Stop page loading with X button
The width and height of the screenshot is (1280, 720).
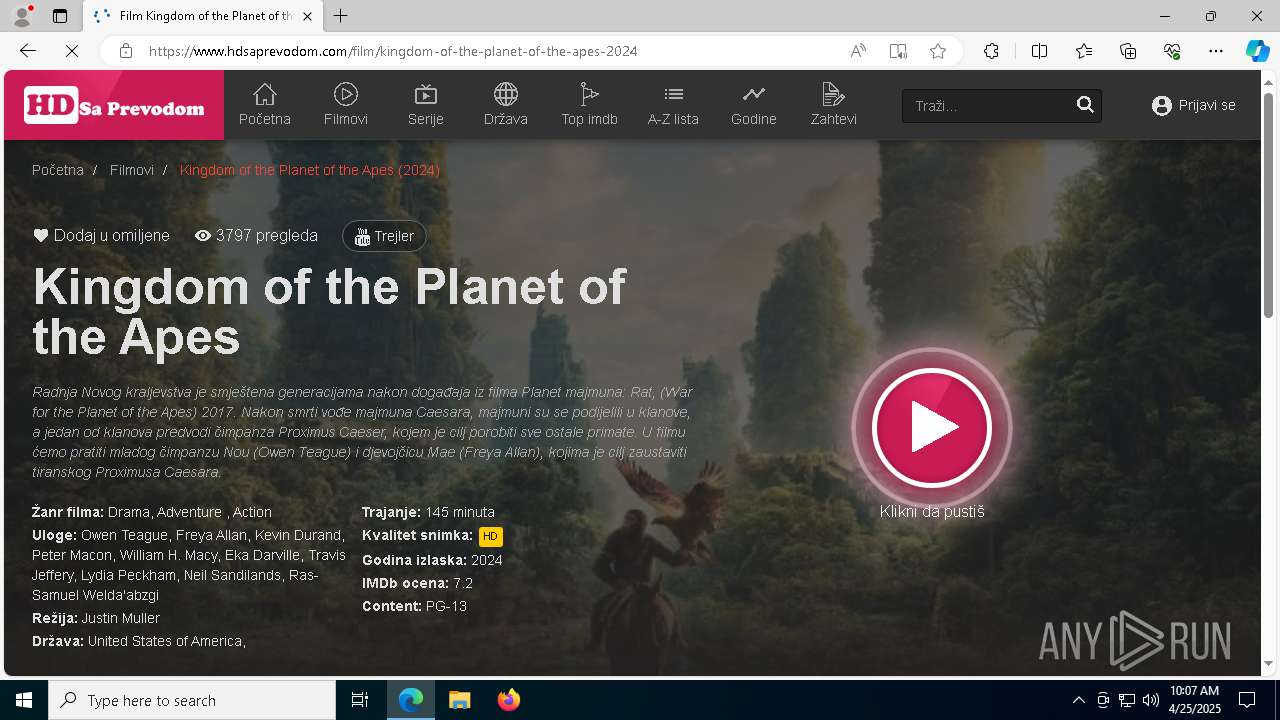[x=71, y=51]
